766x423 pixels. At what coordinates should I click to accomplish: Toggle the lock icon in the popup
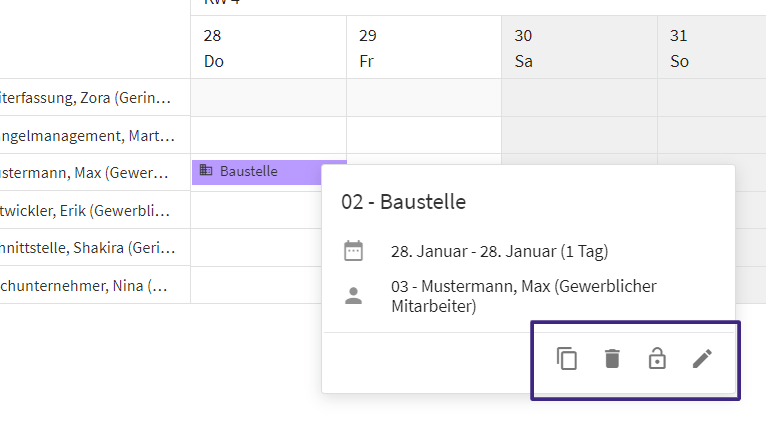(657, 358)
